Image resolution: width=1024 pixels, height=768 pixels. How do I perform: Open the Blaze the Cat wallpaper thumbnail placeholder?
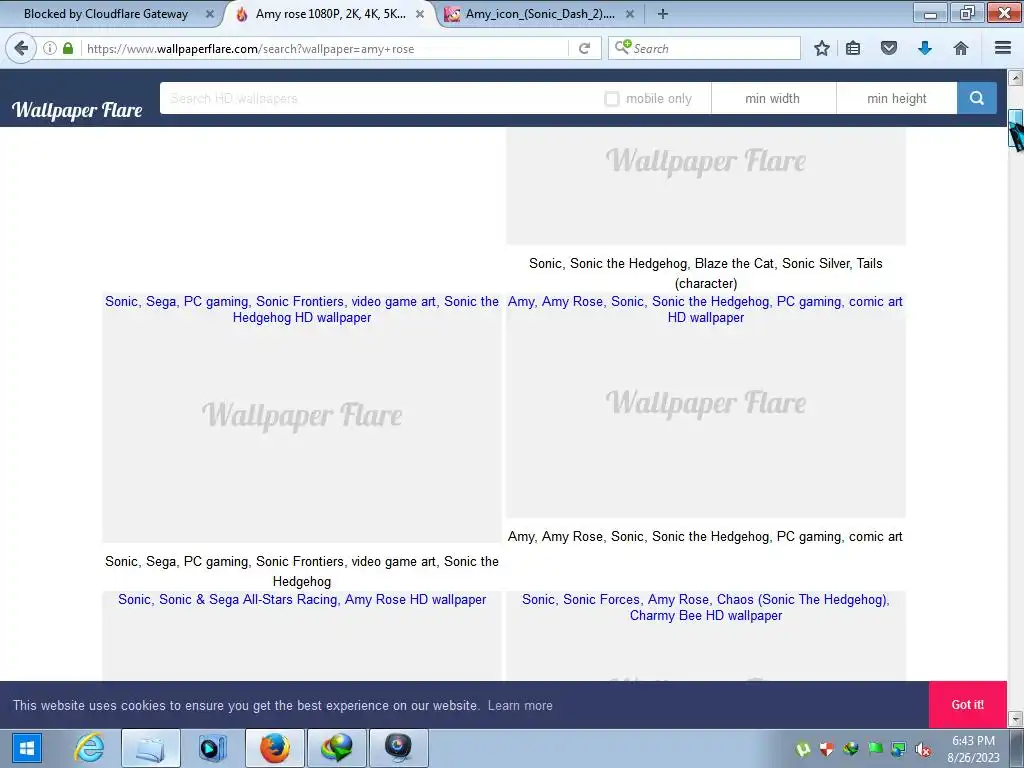coord(705,186)
